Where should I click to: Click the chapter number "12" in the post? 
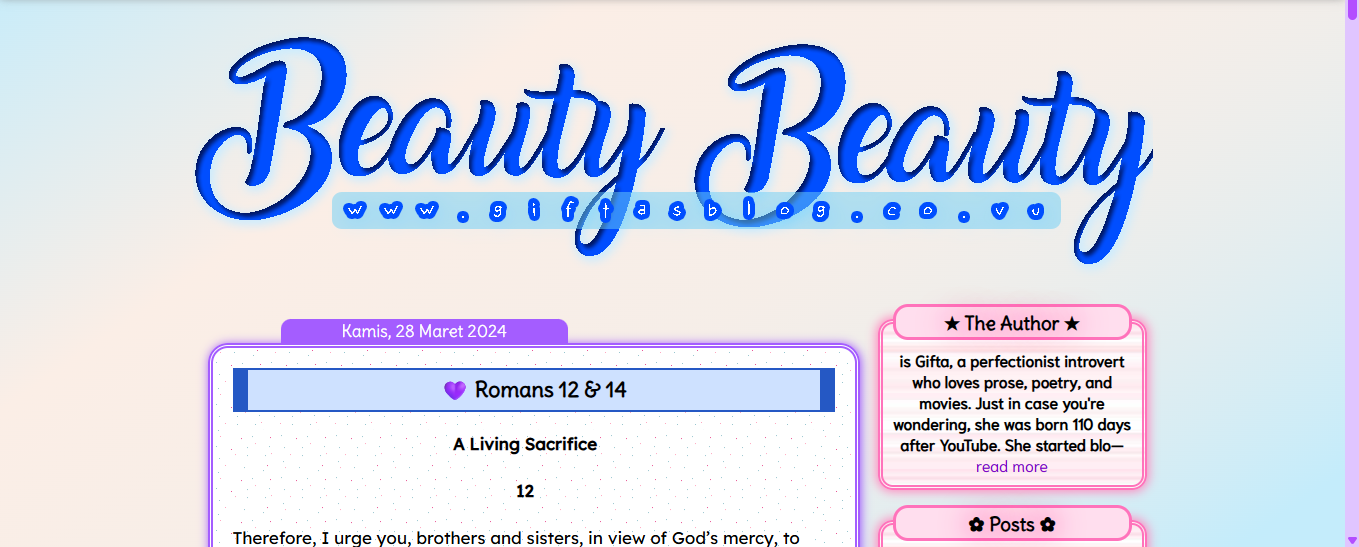click(x=525, y=491)
